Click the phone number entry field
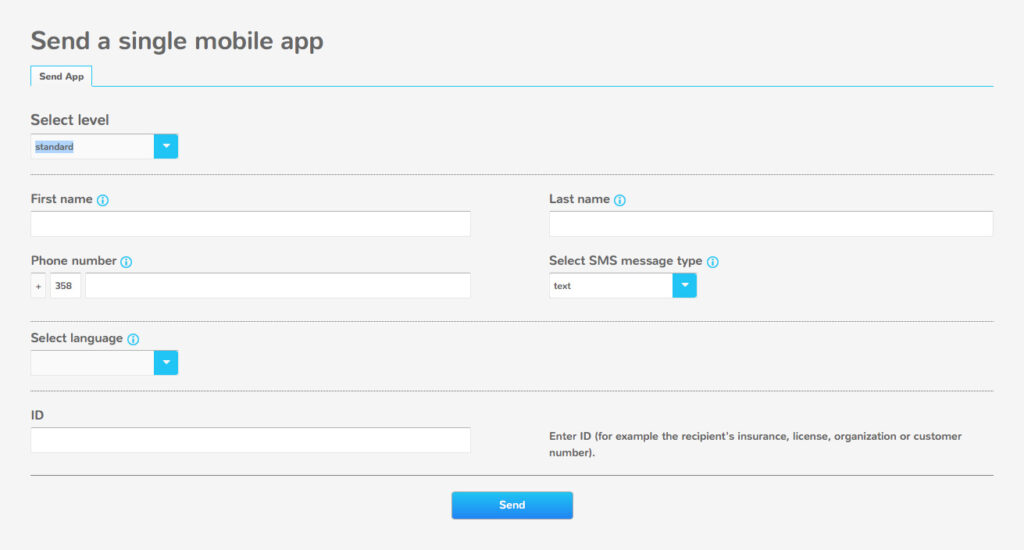 click(278, 285)
